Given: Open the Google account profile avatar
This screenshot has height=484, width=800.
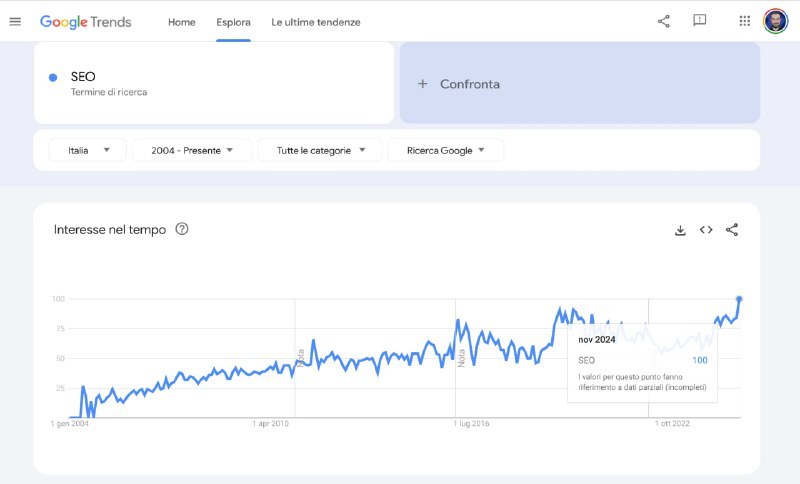Looking at the screenshot, I should (x=775, y=21).
